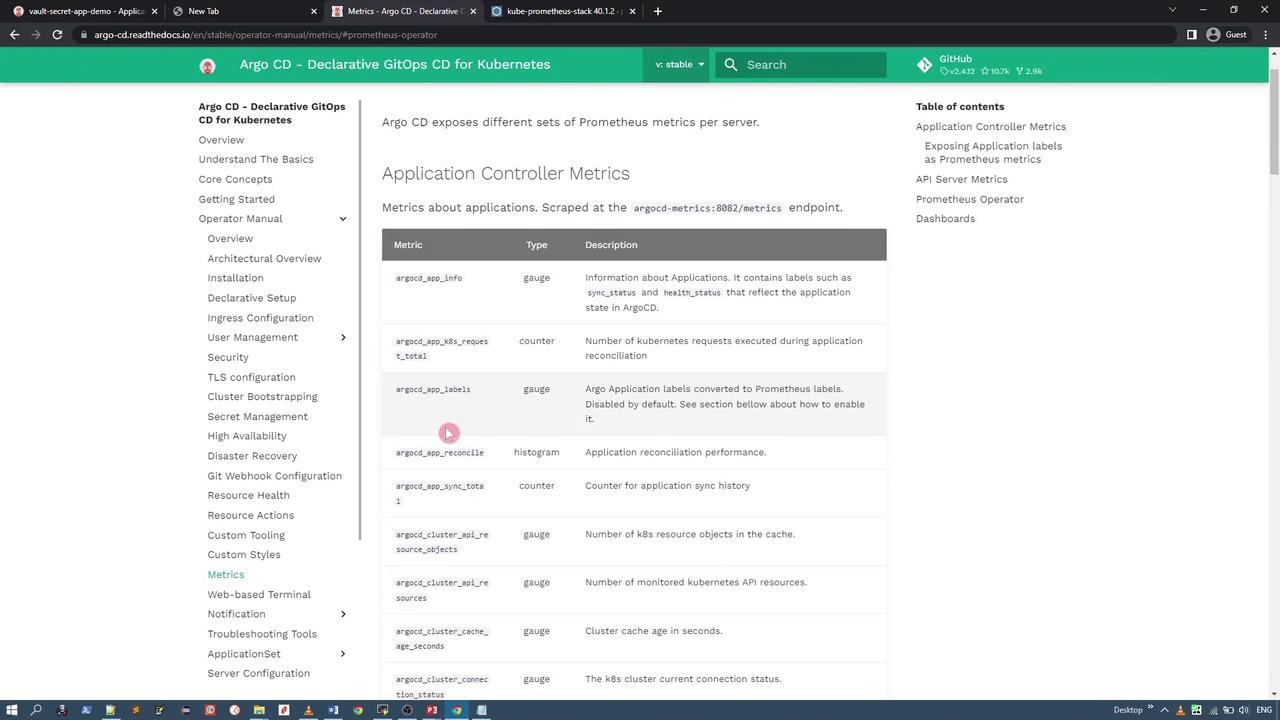Open the Secret Management page
Viewport: 1280px width, 720px height.
click(257, 417)
